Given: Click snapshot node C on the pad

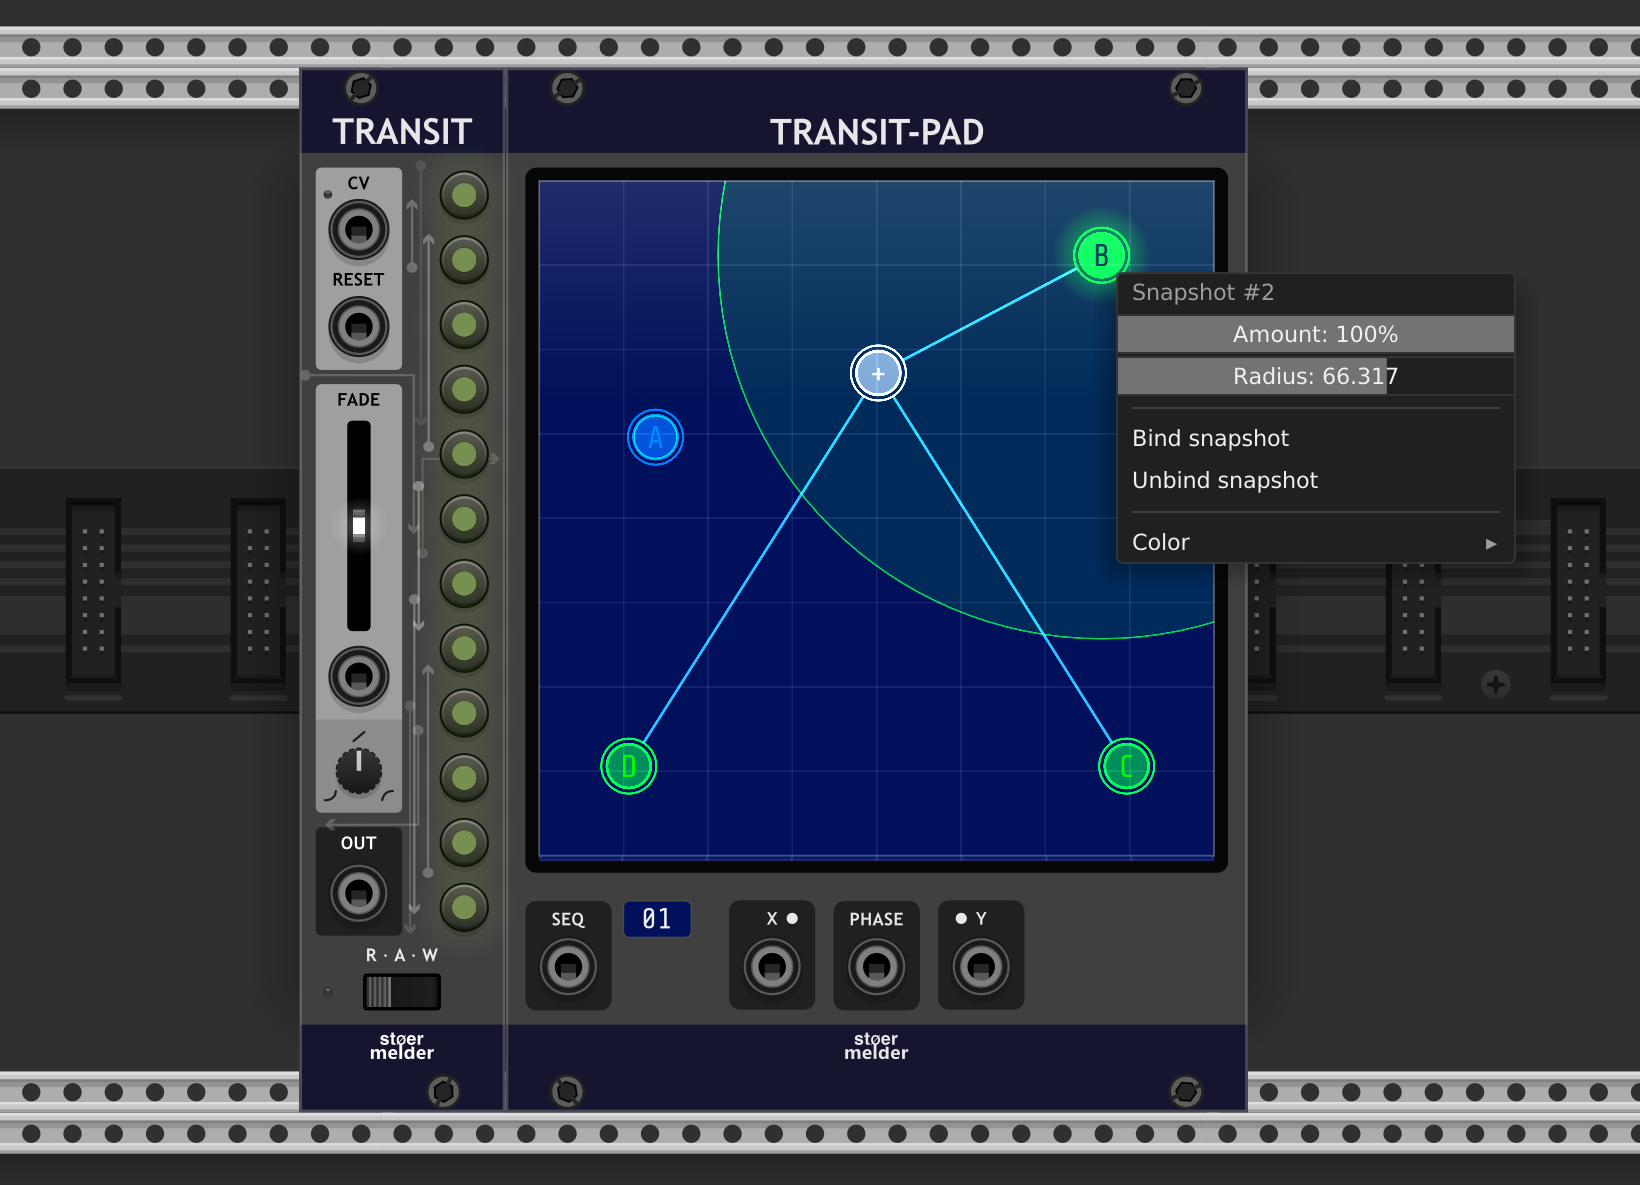Looking at the screenshot, I should tap(1126, 767).
